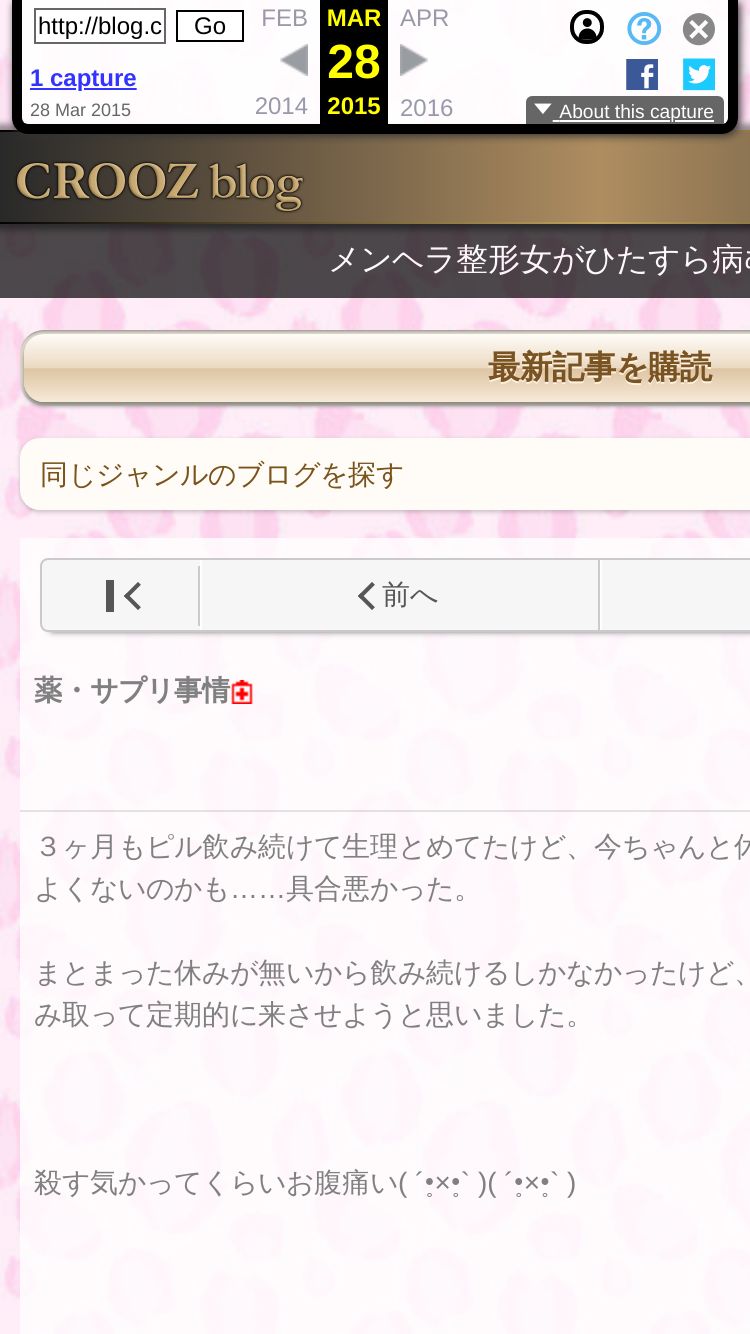The image size is (750, 1334).
Task: Select APR 2016 in the timeline
Action: 426,62
